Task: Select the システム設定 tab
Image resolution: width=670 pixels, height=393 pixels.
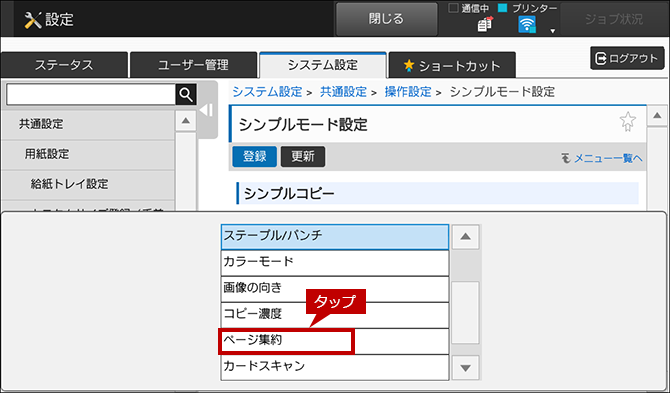Action: (x=323, y=65)
